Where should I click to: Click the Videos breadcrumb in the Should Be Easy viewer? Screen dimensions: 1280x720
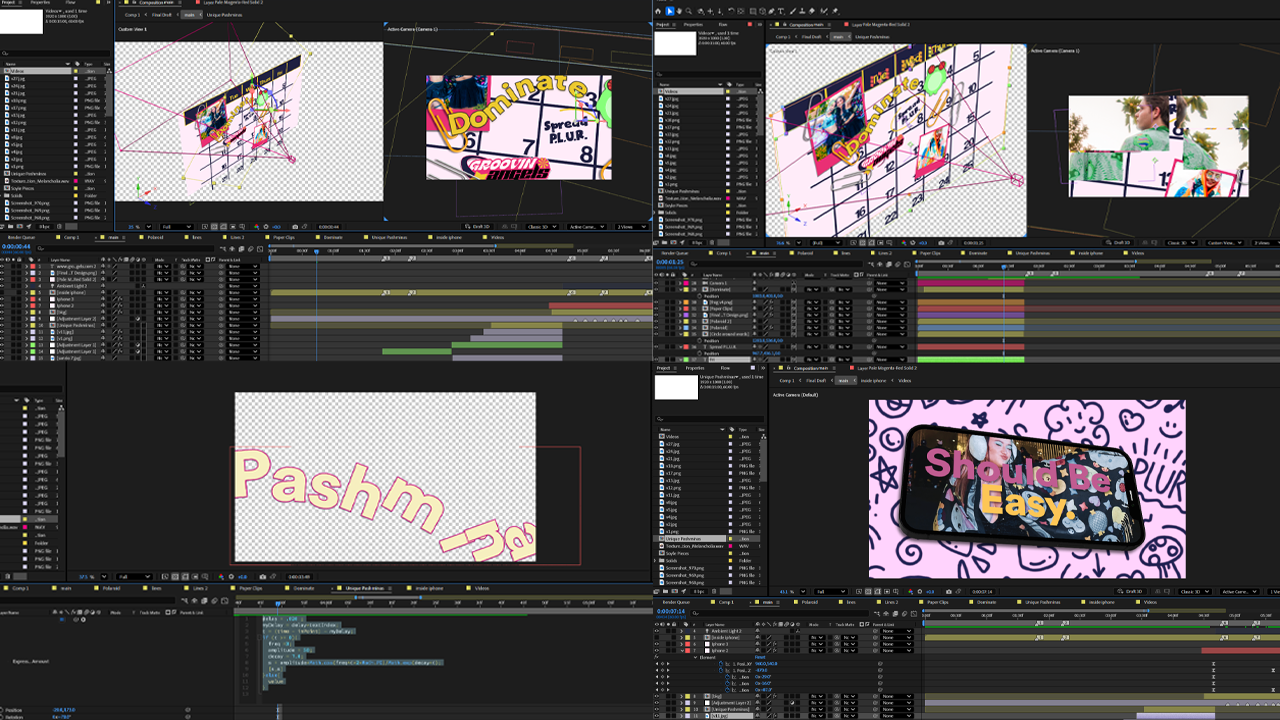pos(904,380)
